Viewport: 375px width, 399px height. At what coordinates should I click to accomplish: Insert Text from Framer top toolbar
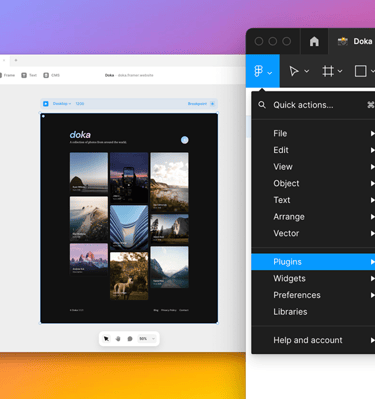point(29,75)
